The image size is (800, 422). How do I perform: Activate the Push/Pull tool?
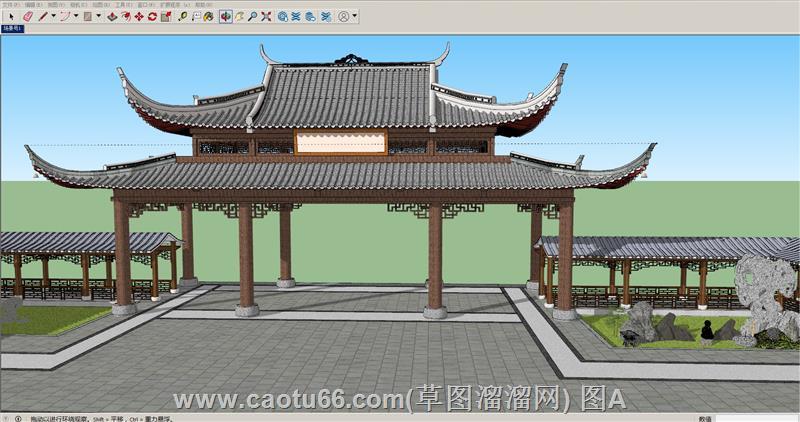[112, 16]
